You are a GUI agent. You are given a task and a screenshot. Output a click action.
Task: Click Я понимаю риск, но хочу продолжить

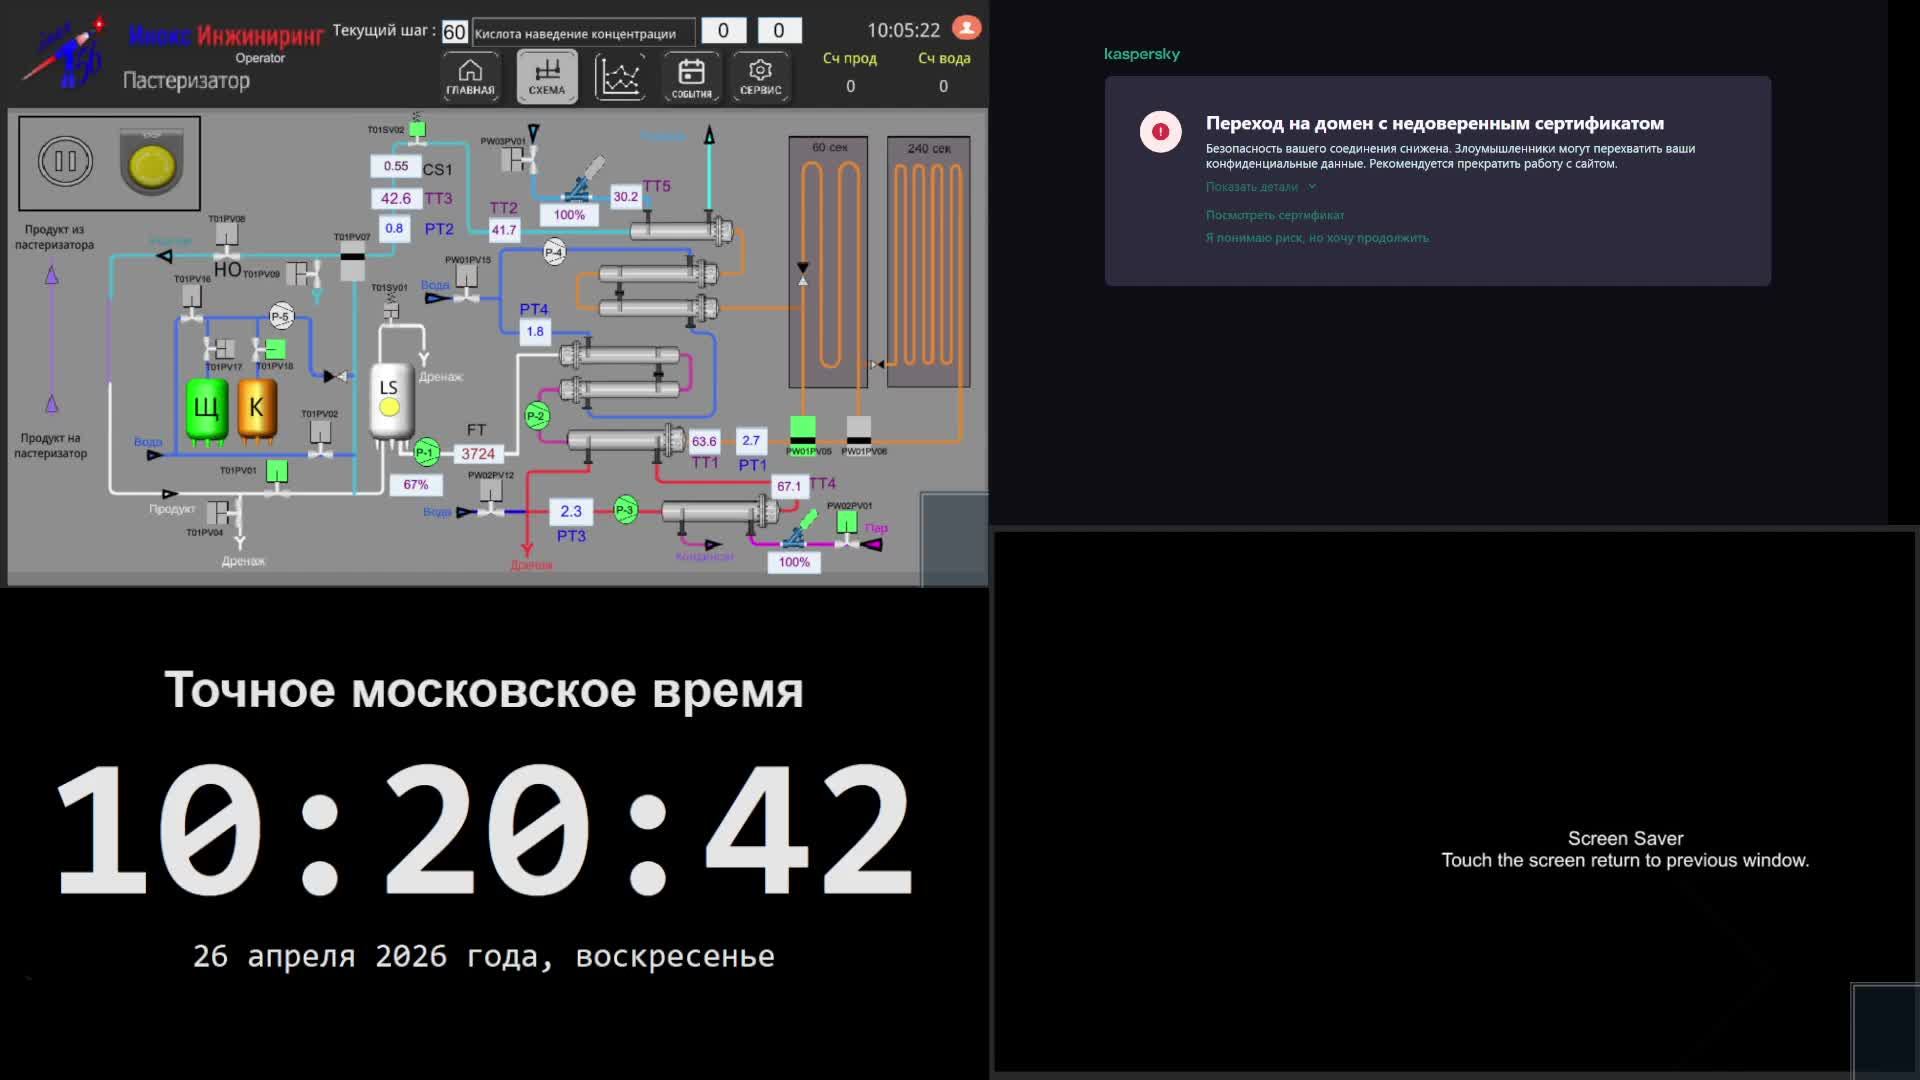click(1318, 237)
